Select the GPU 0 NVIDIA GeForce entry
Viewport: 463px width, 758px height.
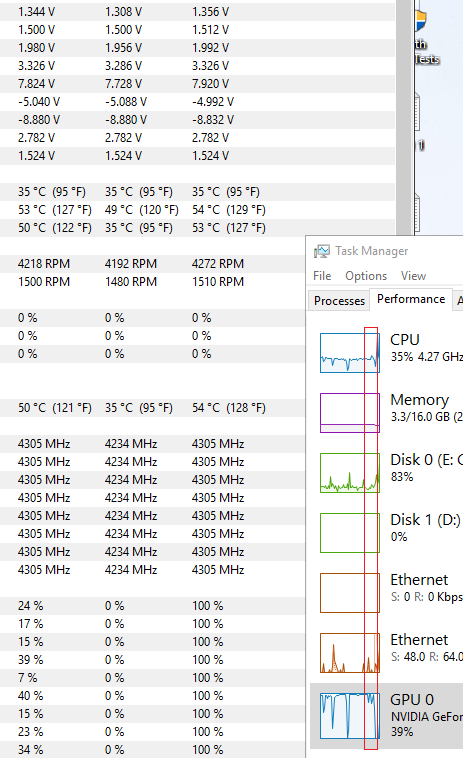coord(387,714)
